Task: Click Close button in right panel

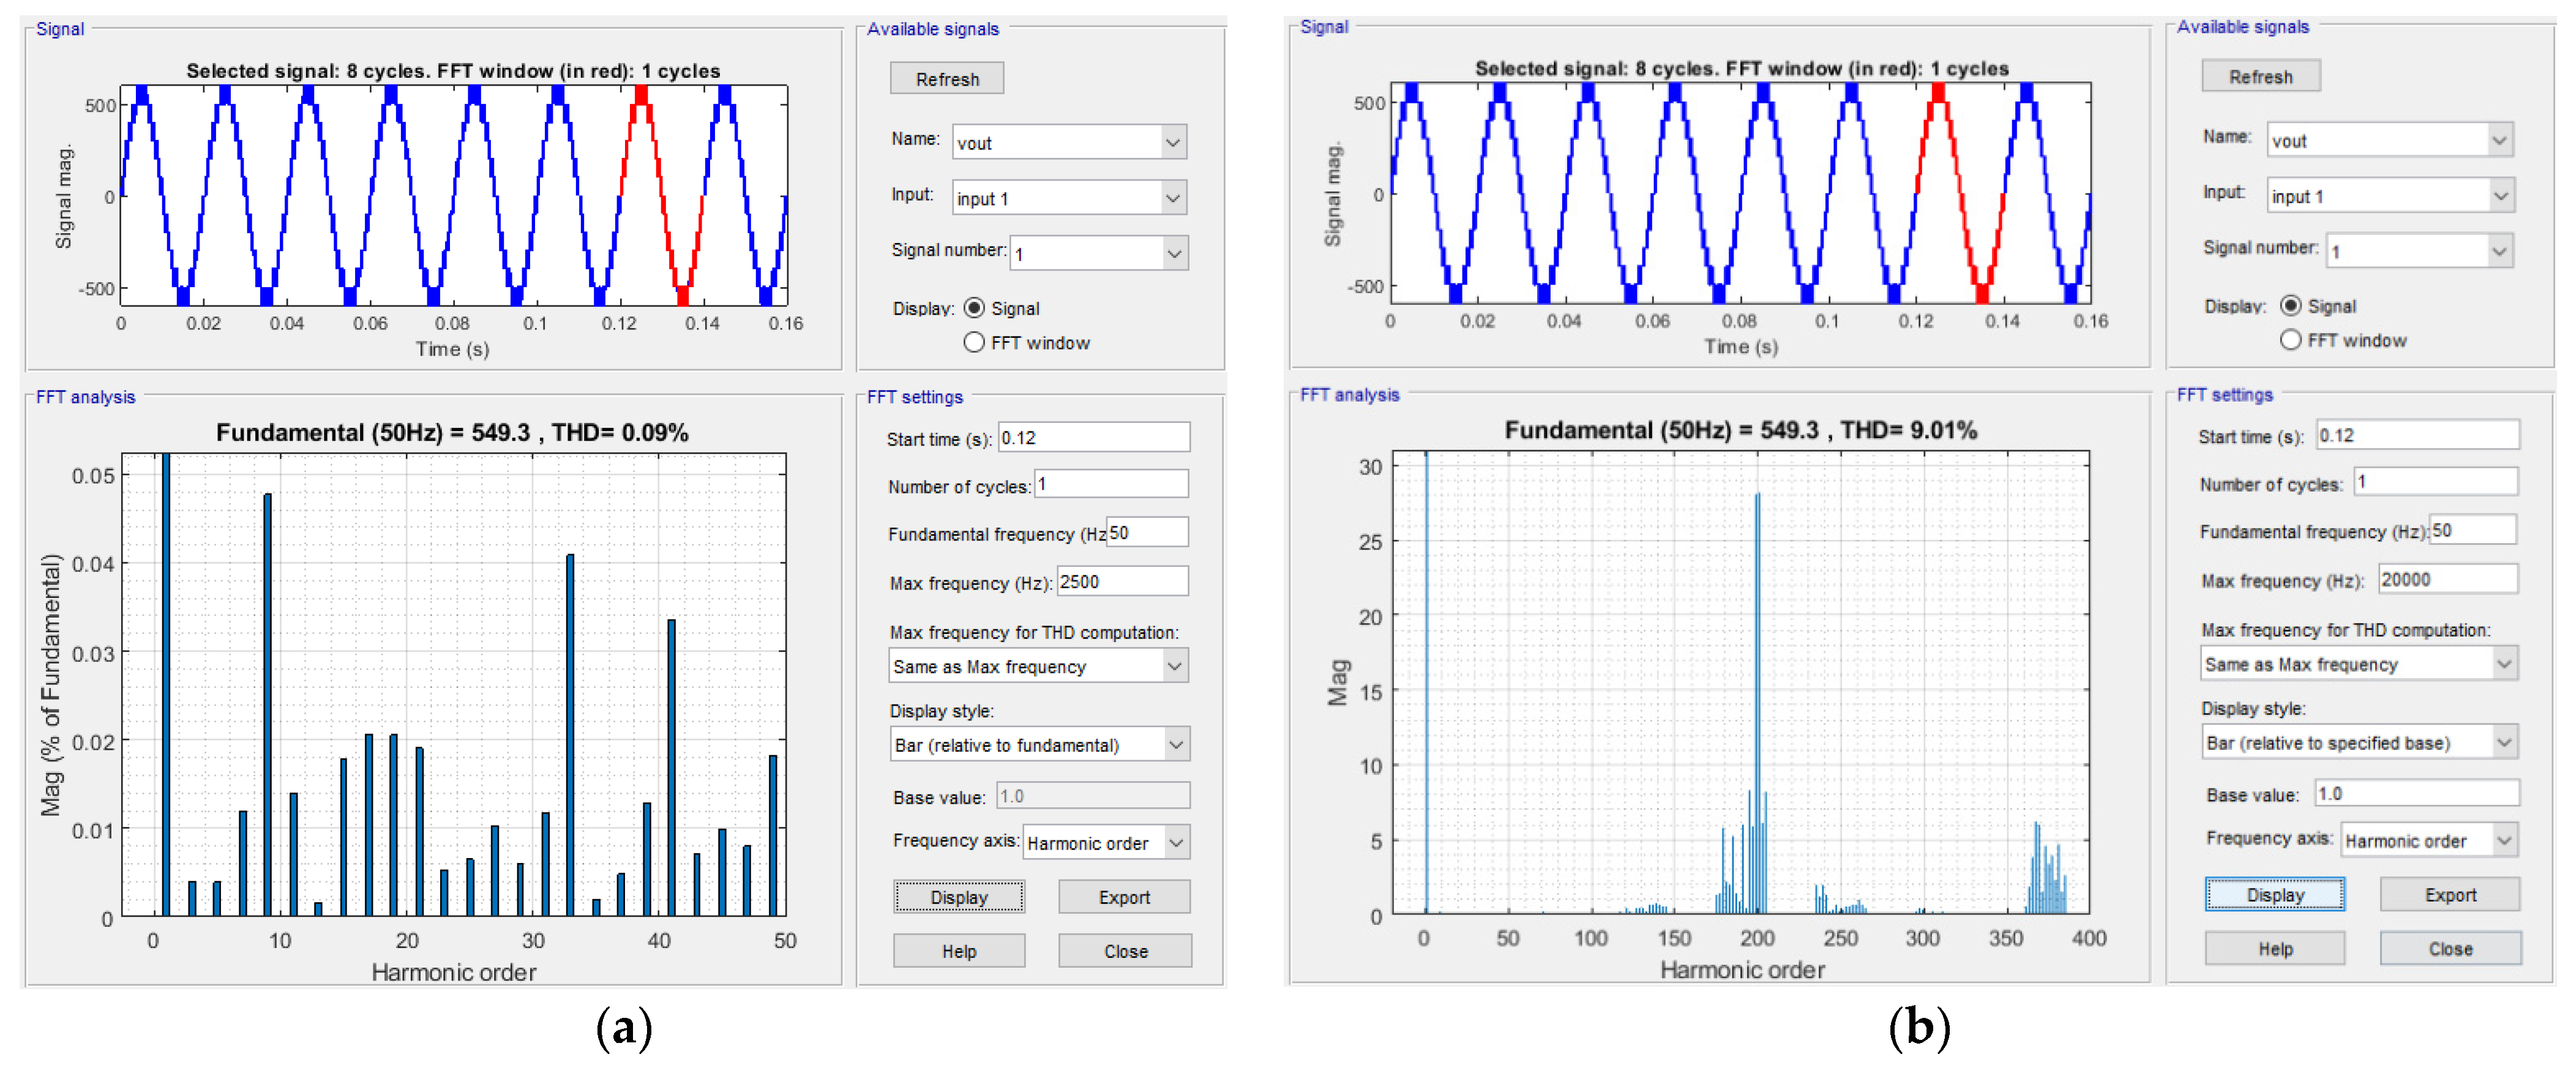Action: pyautogui.click(x=2449, y=949)
